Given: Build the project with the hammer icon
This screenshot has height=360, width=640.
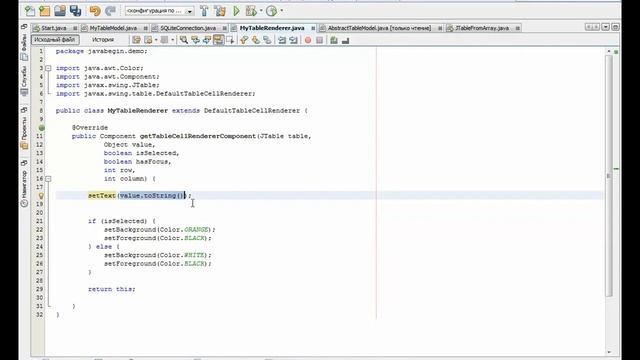Looking at the screenshot, I should (204, 11).
